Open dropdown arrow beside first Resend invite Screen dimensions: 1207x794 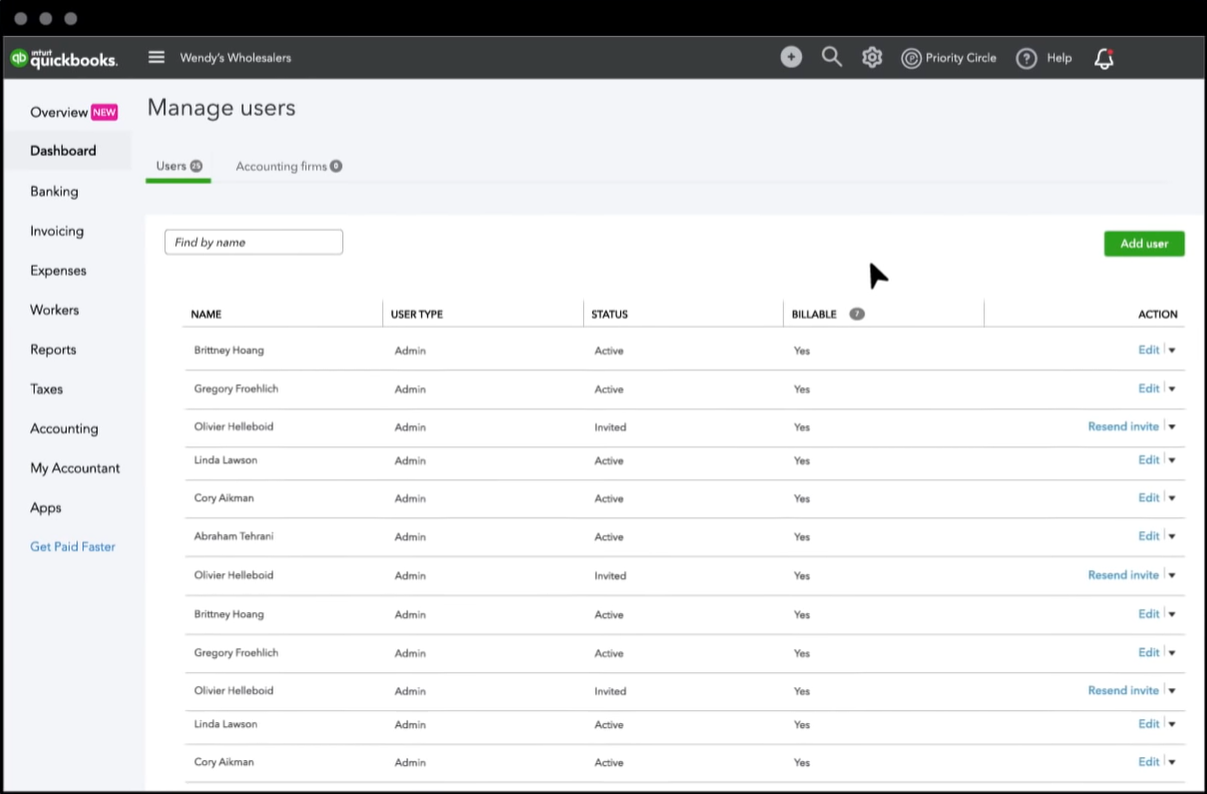pos(1172,427)
